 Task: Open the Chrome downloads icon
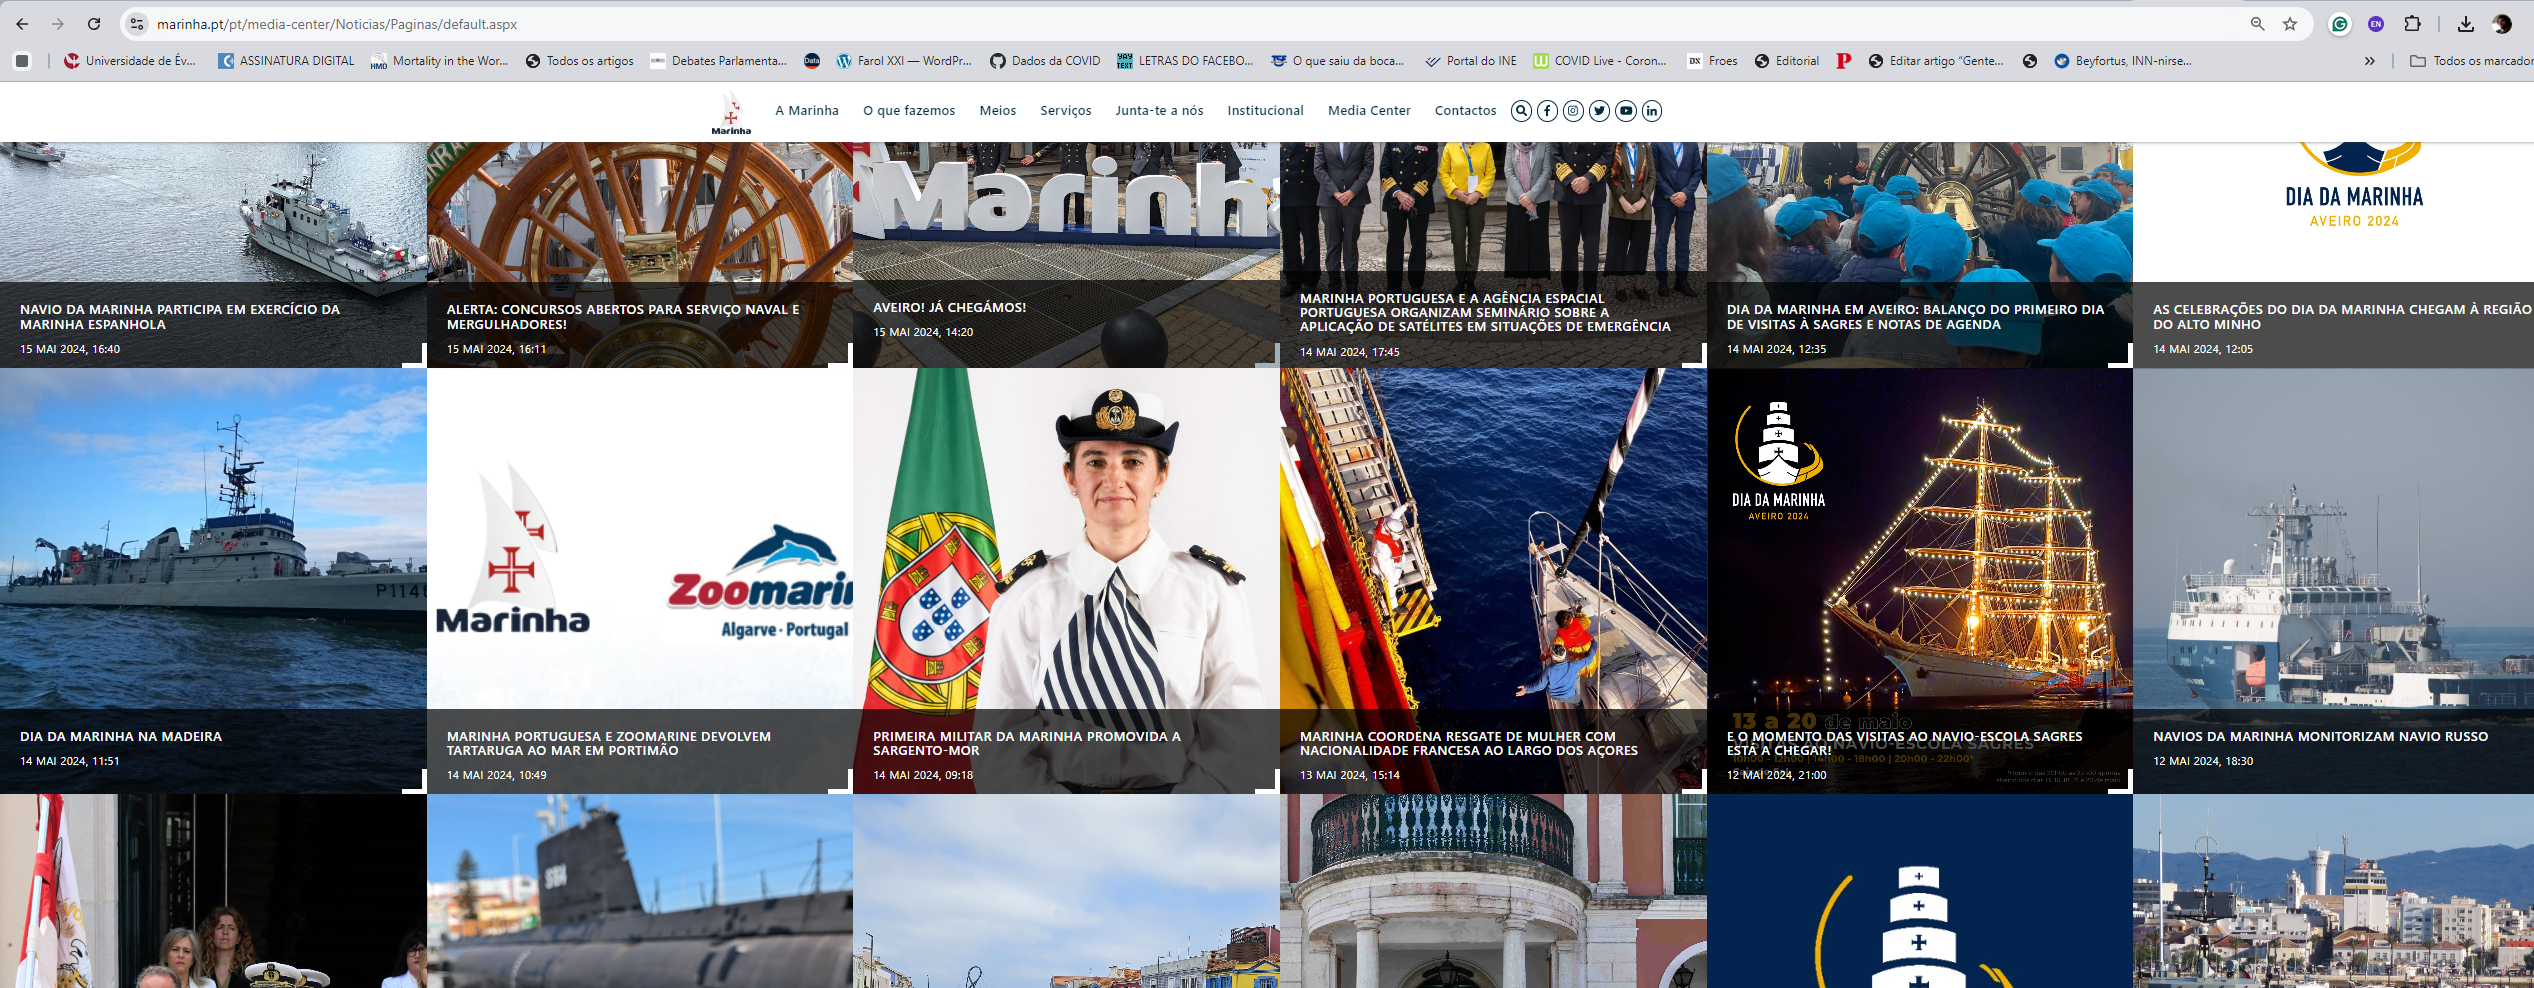click(x=2466, y=24)
